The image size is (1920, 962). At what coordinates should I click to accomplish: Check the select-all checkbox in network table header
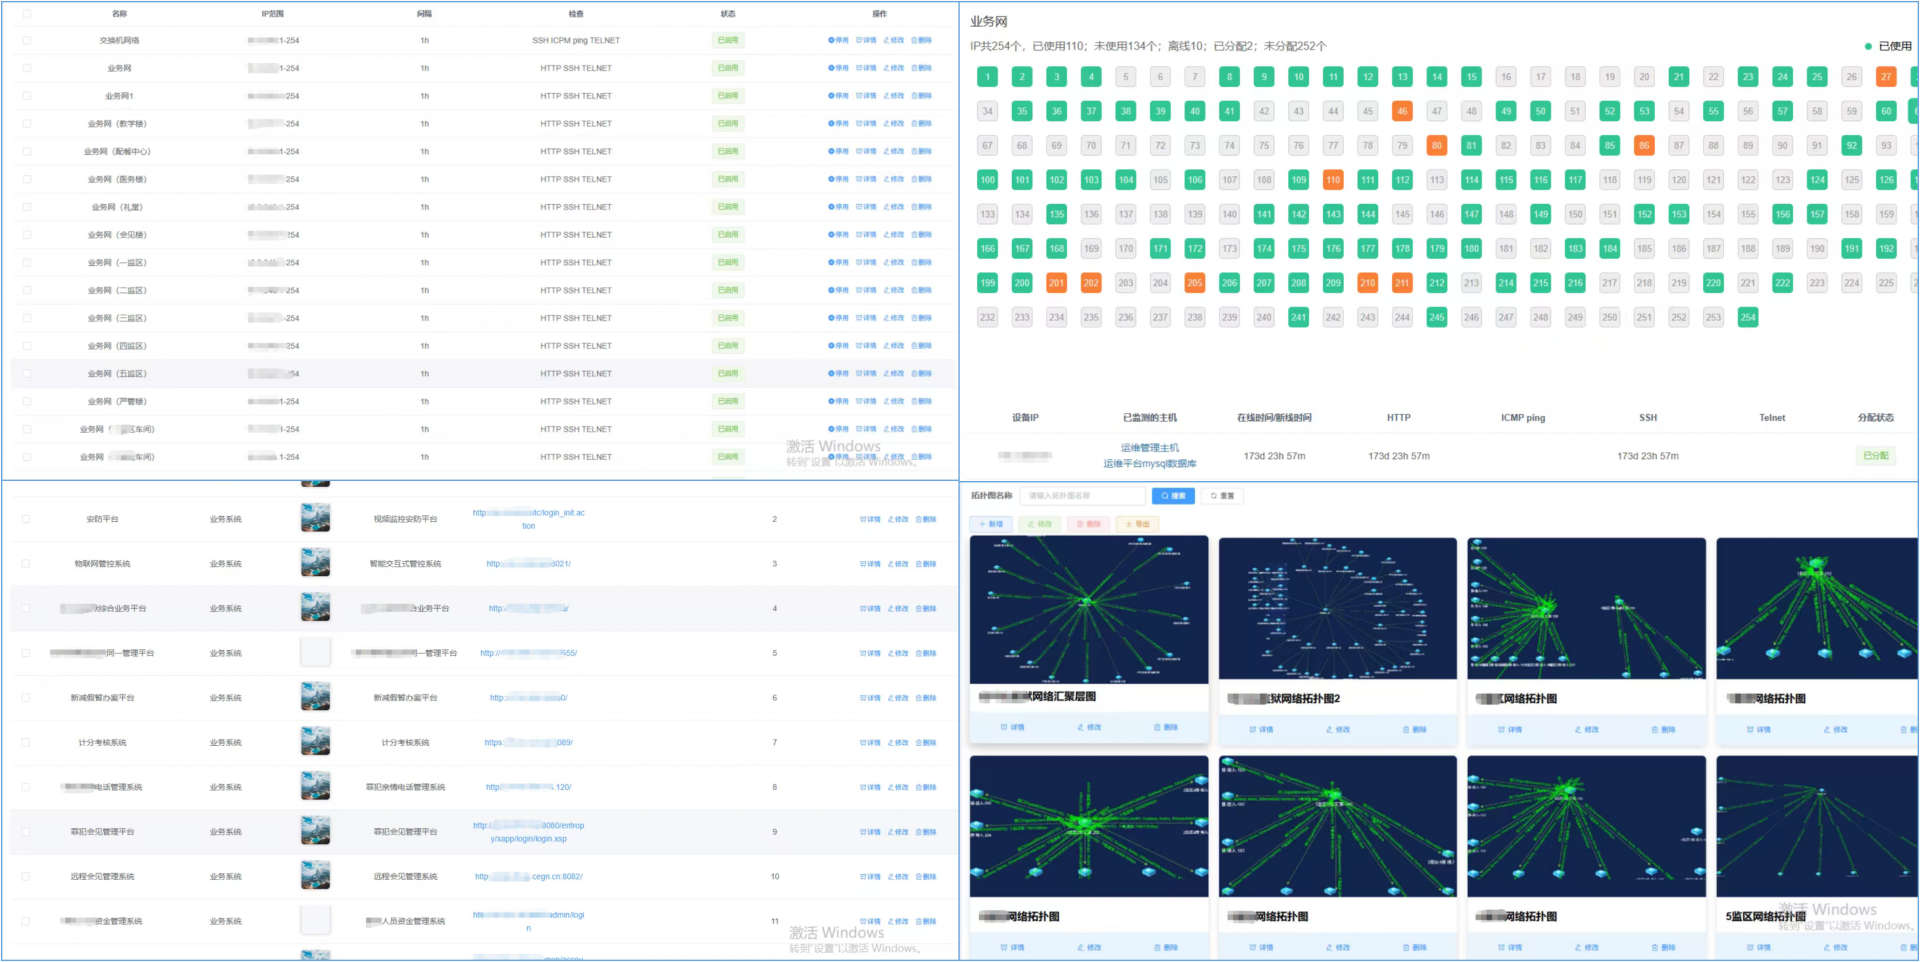click(27, 14)
